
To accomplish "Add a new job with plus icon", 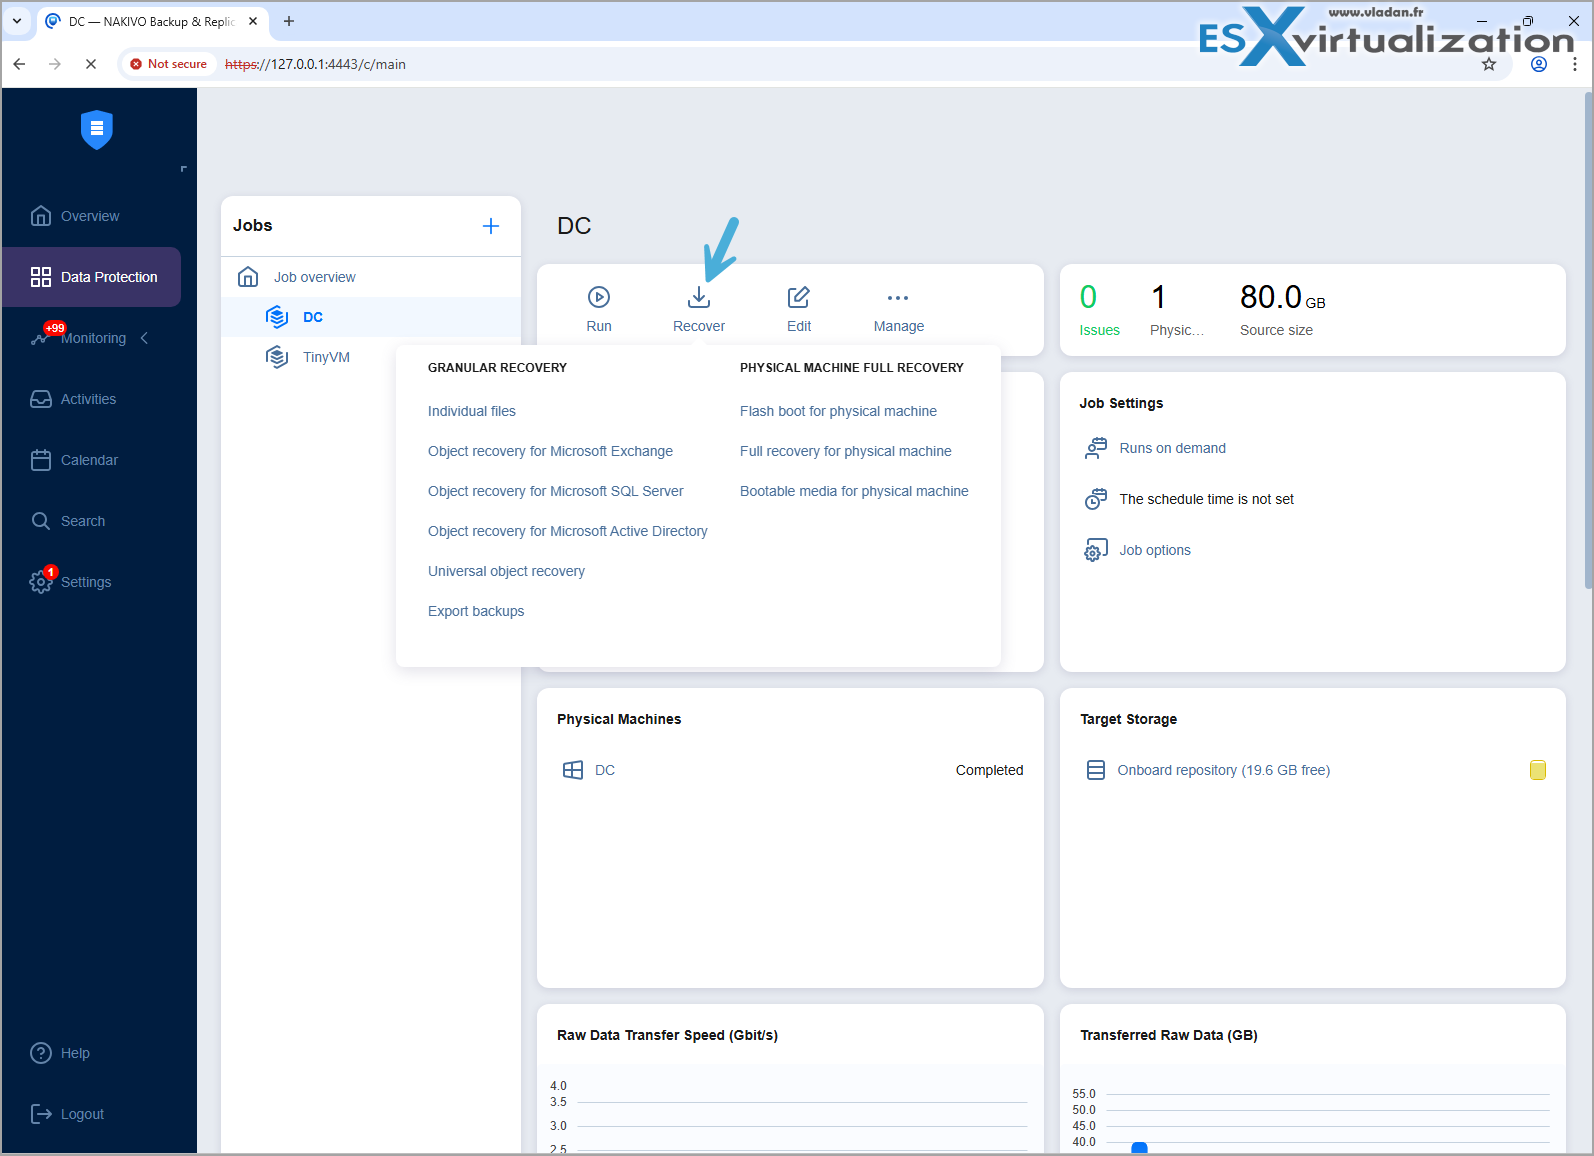I will [x=491, y=226].
